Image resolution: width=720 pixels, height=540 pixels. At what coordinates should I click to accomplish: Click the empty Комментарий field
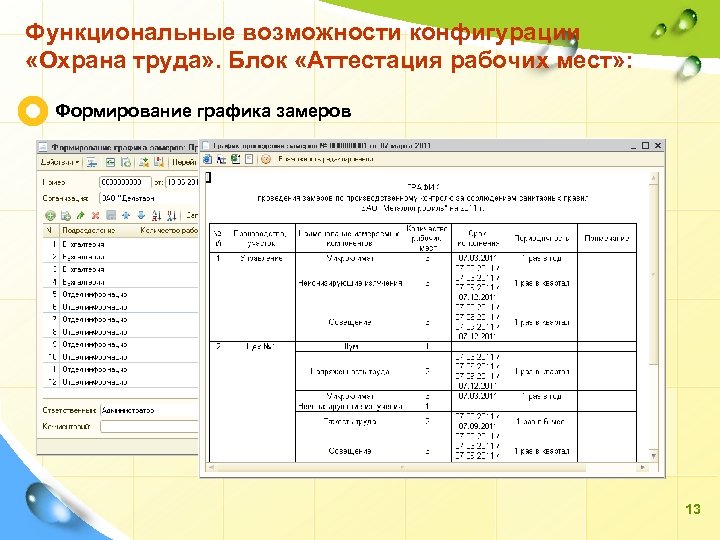pos(149,427)
